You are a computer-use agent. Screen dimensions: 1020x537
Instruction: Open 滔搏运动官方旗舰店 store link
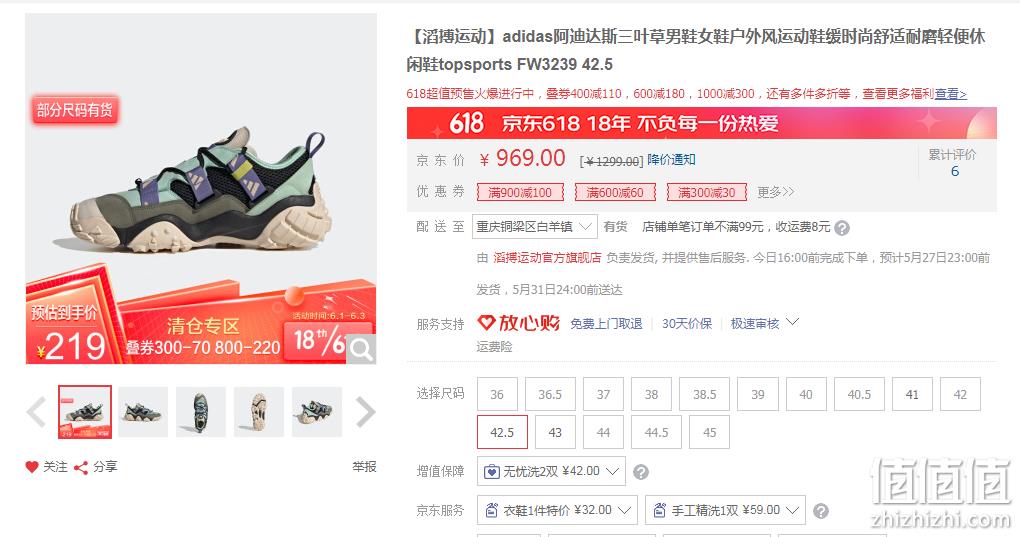547,258
